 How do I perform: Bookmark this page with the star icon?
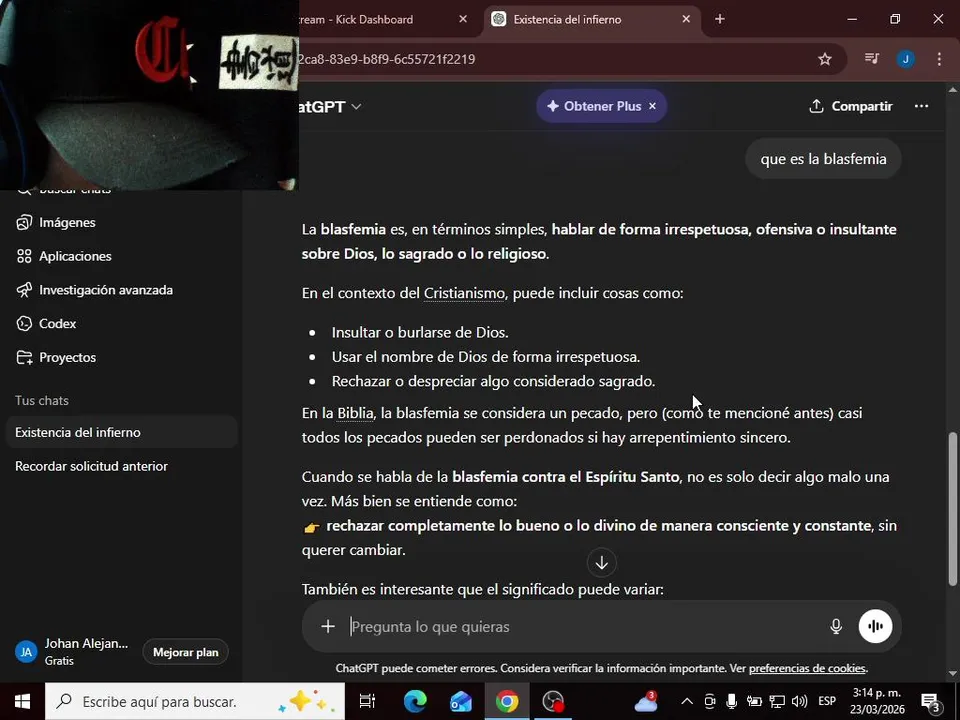[x=825, y=59]
